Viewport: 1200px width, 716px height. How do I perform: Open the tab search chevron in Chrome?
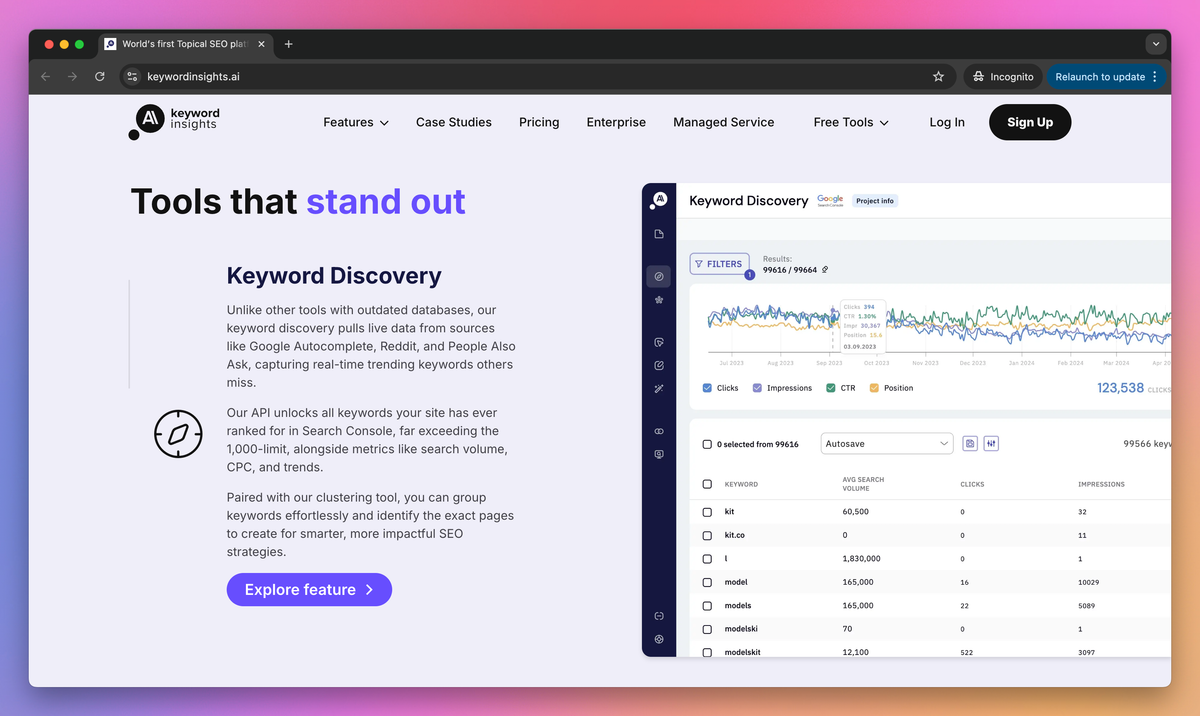[1156, 44]
